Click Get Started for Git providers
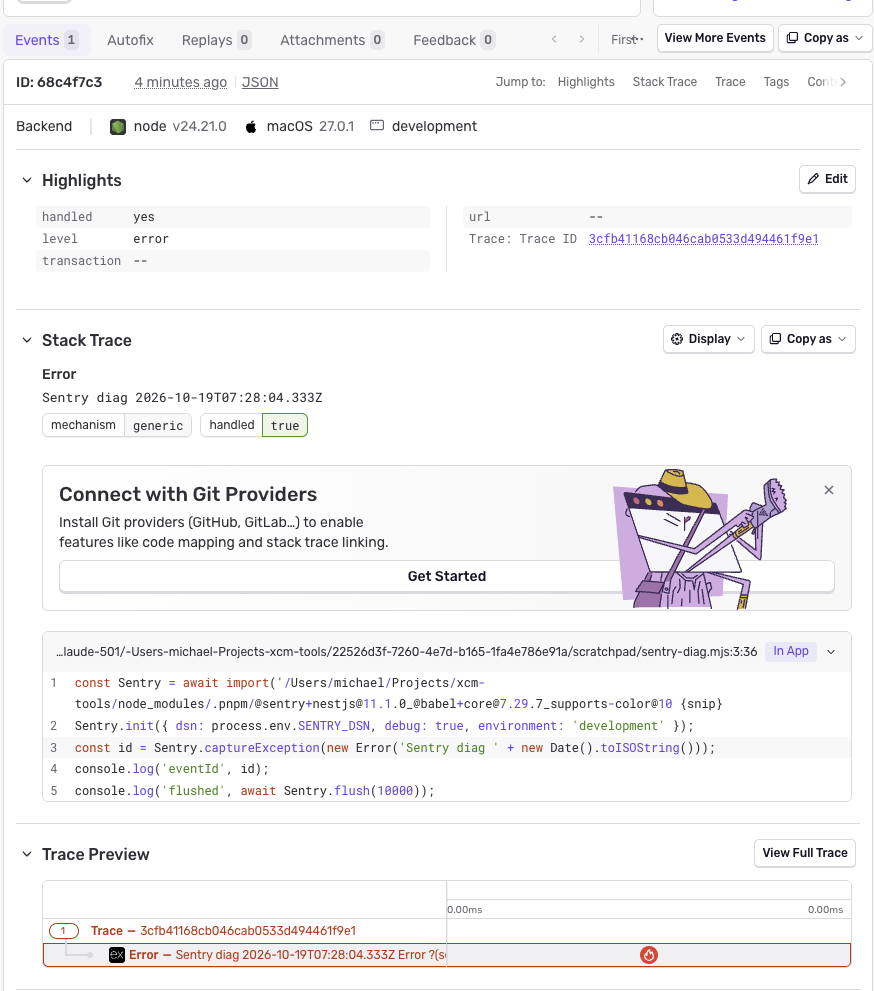 pyautogui.click(x=447, y=576)
